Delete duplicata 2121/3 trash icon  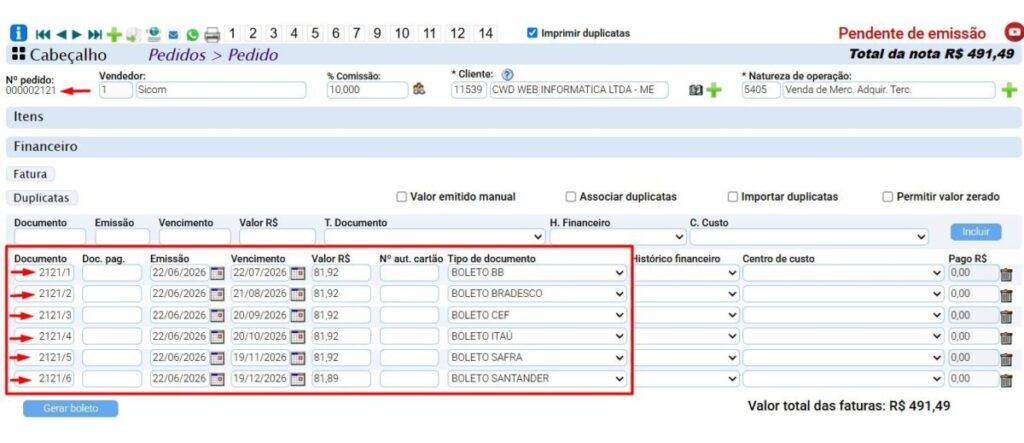[x=1006, y=316]
